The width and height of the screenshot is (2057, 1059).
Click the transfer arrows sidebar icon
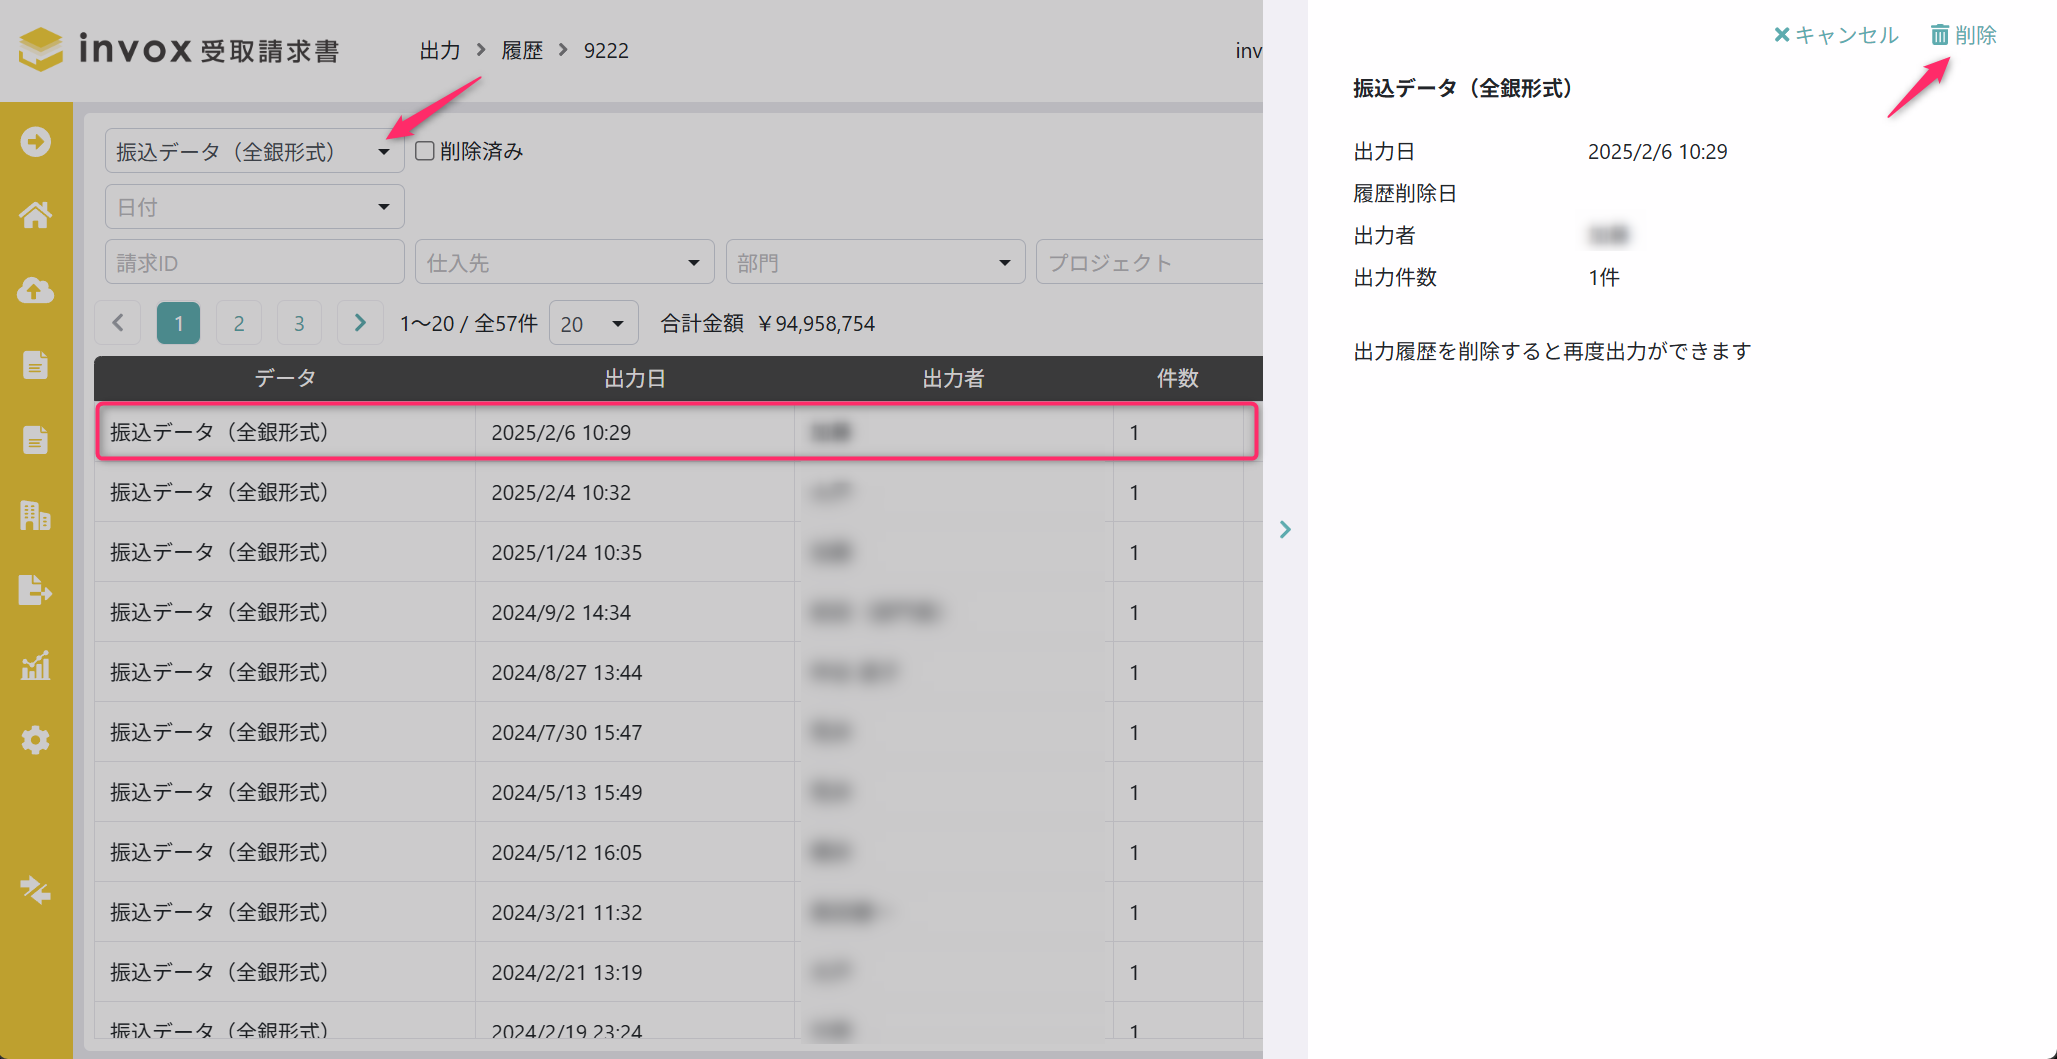pos(36,890)
